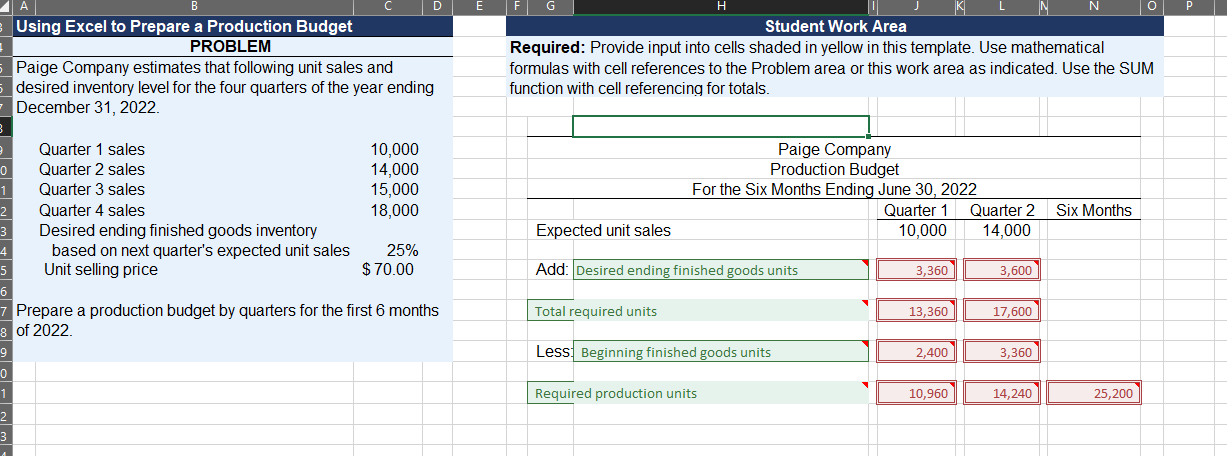Select the 'Total required units' label cell
The height and width of the screenshot is (456, 1227).
tap(700, 311)
